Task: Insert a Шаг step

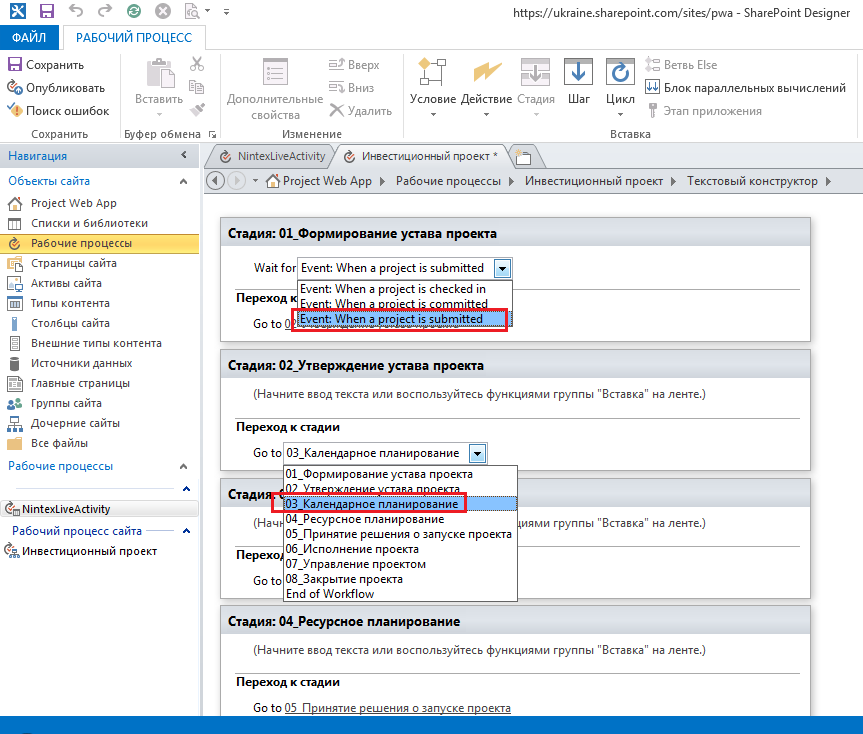Action: click(578, 81)
